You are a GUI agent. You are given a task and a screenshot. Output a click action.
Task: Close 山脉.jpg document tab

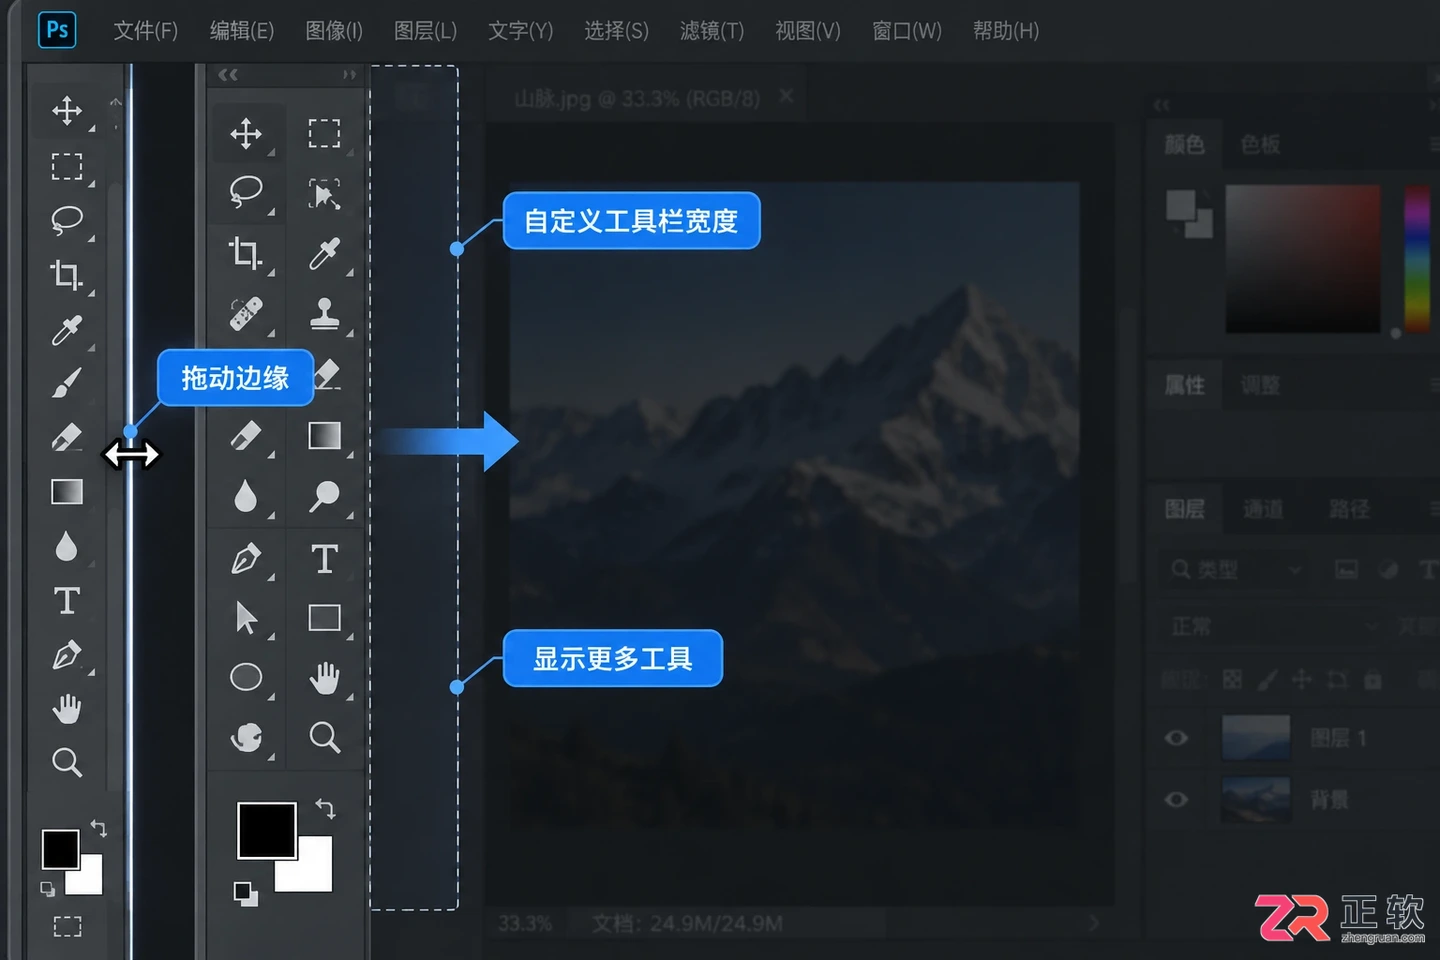click(x=786, y=96)
